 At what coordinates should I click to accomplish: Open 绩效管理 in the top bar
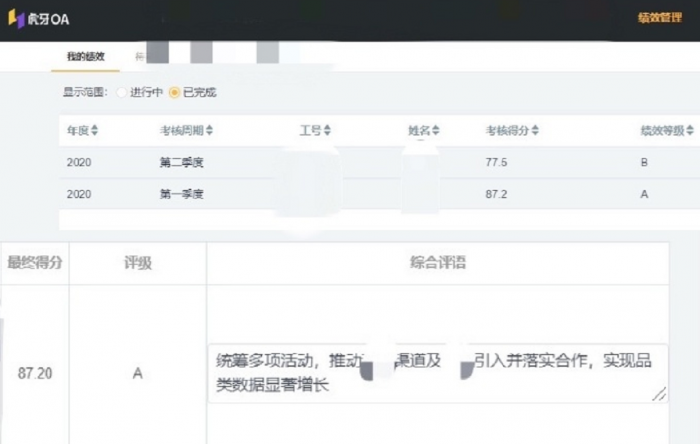point(660,18)
